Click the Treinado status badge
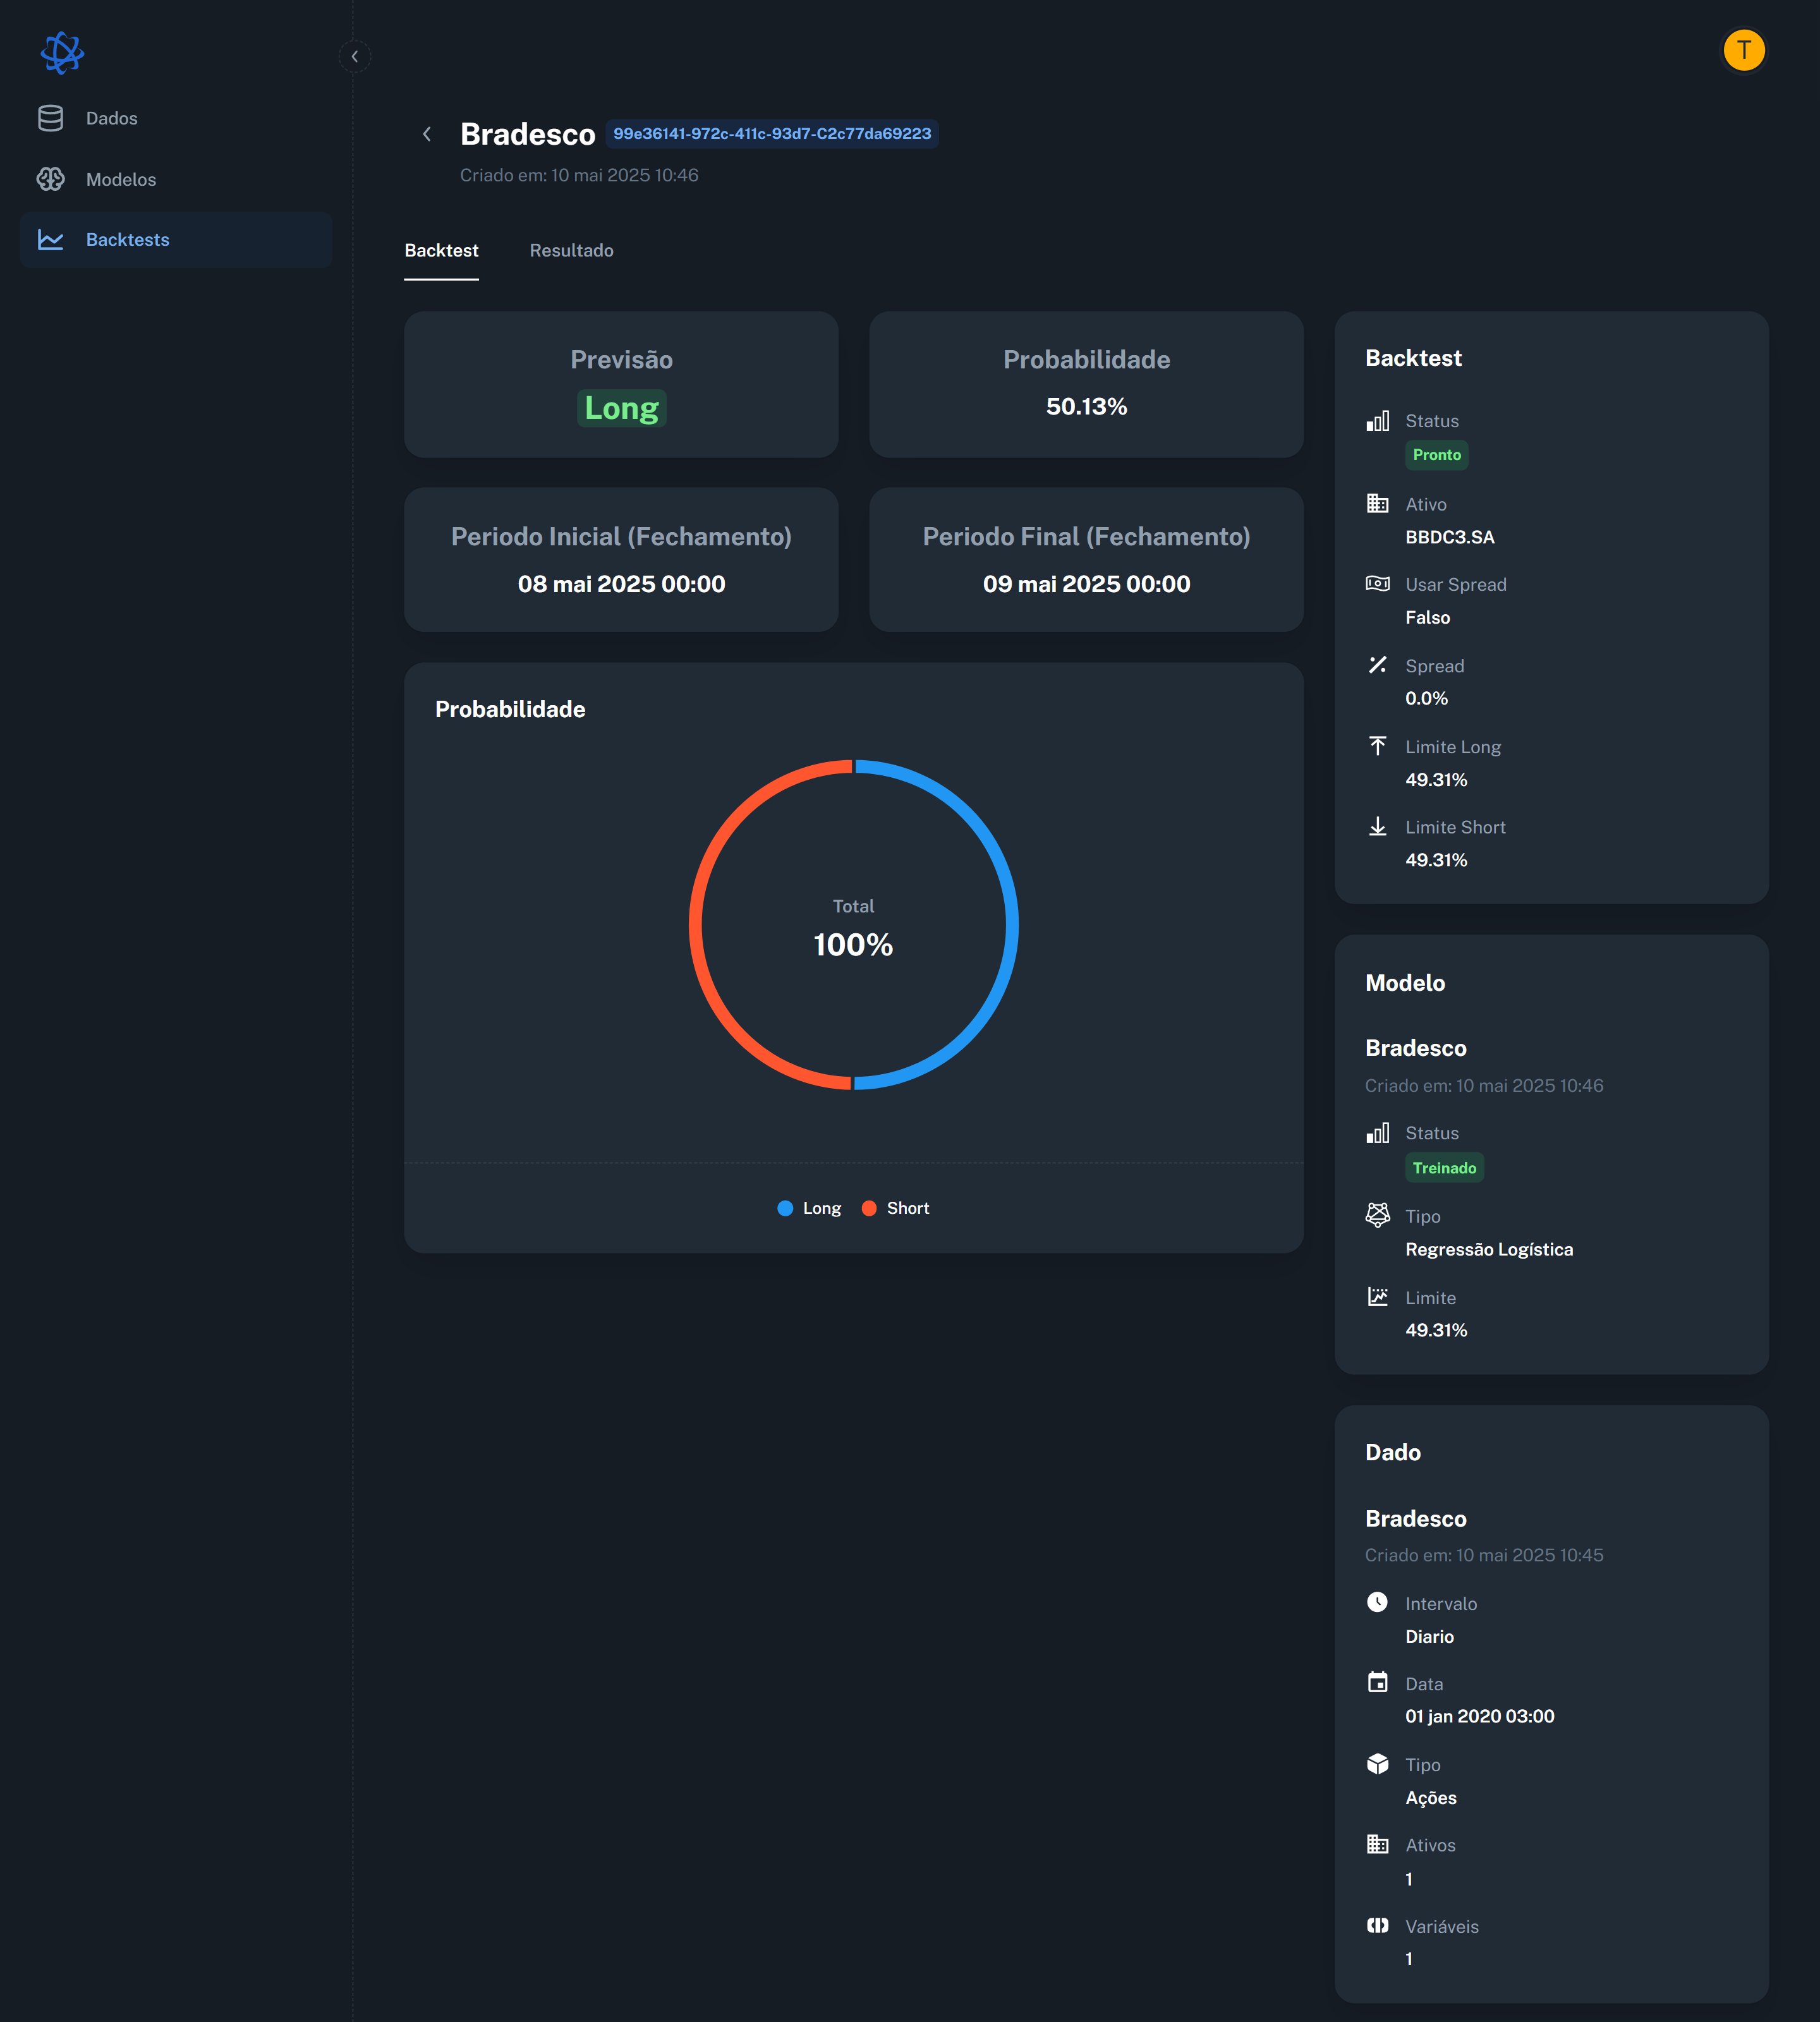 [x=1444, y=1168]
